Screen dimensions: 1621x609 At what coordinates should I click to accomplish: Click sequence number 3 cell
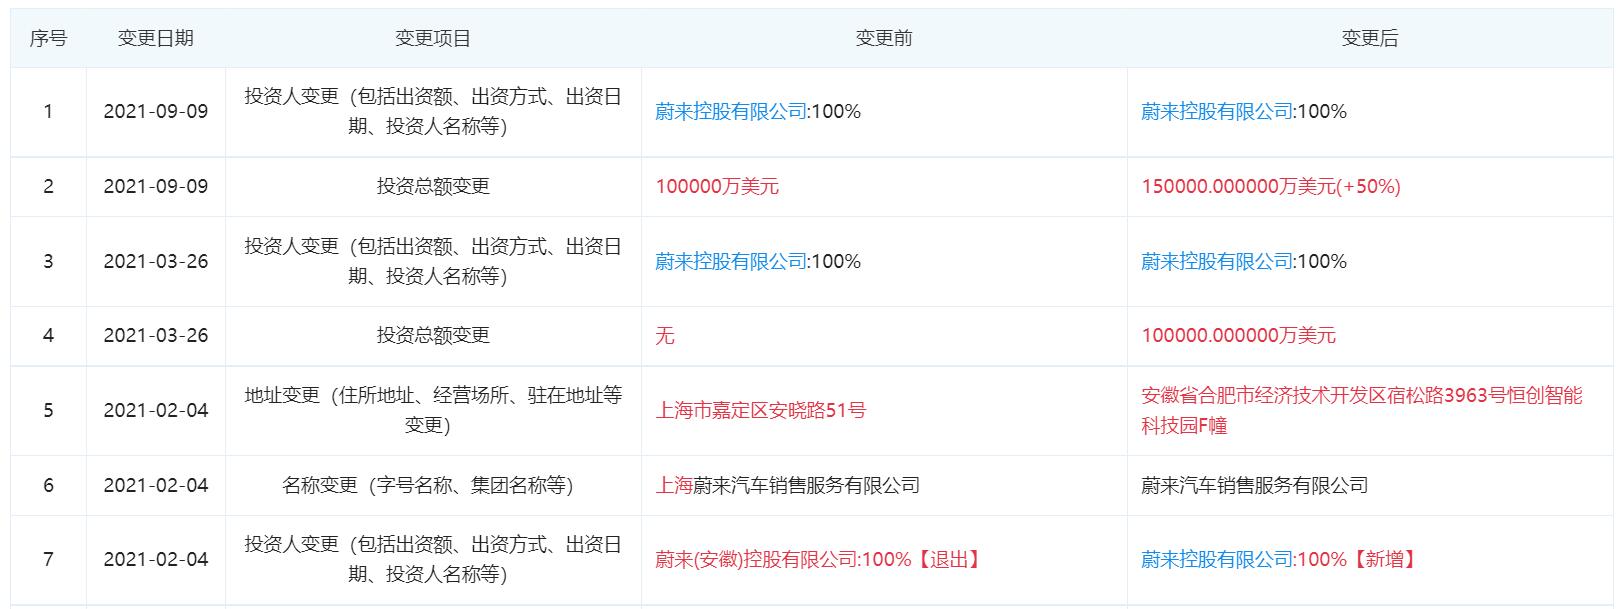coord(48,262)
